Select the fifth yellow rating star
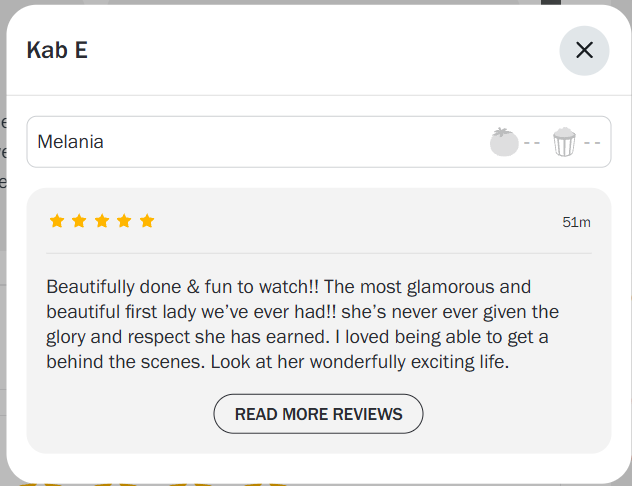 pos(147,221)
